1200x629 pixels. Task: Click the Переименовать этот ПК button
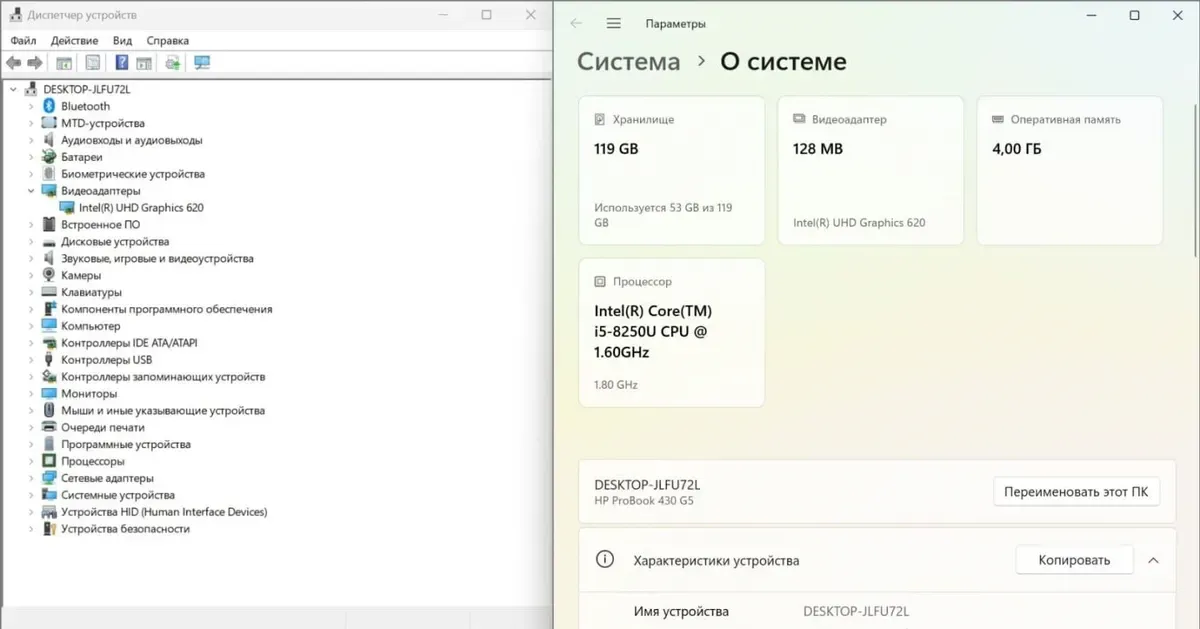pos(1076,492)
